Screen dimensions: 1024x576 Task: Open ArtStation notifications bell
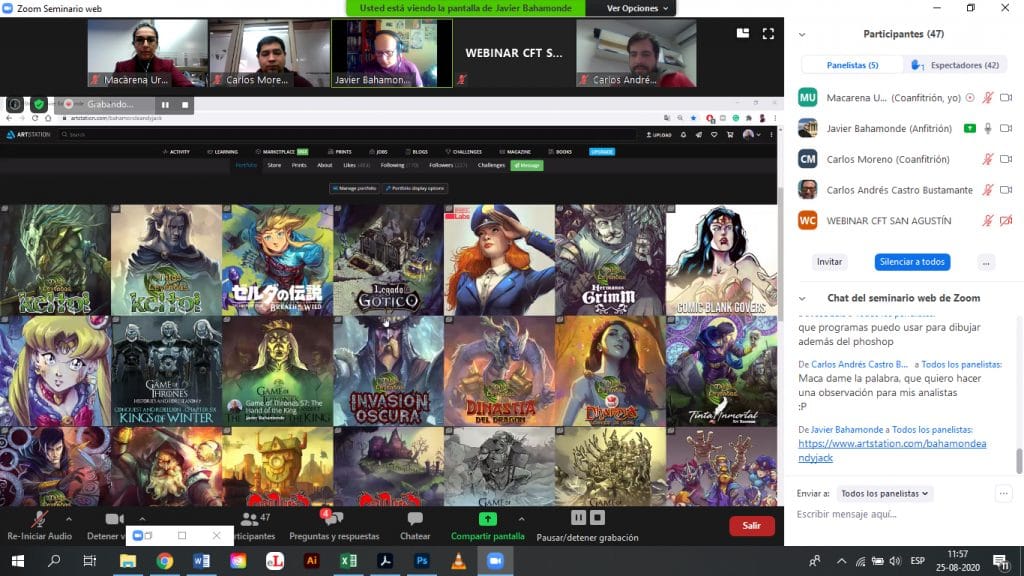pyautogui.click(x=683, y=135)
